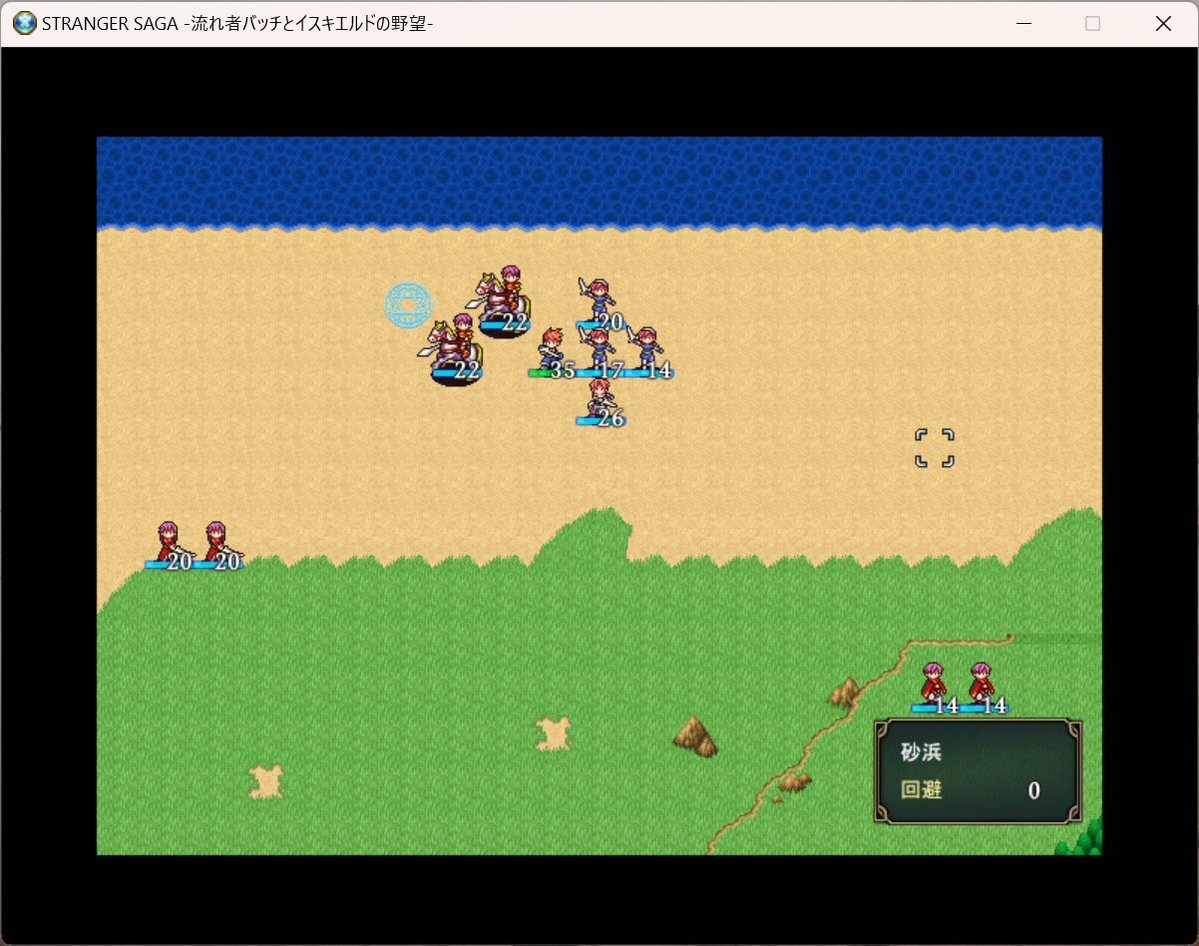Click the white bracket map cursor

(934, 447)
